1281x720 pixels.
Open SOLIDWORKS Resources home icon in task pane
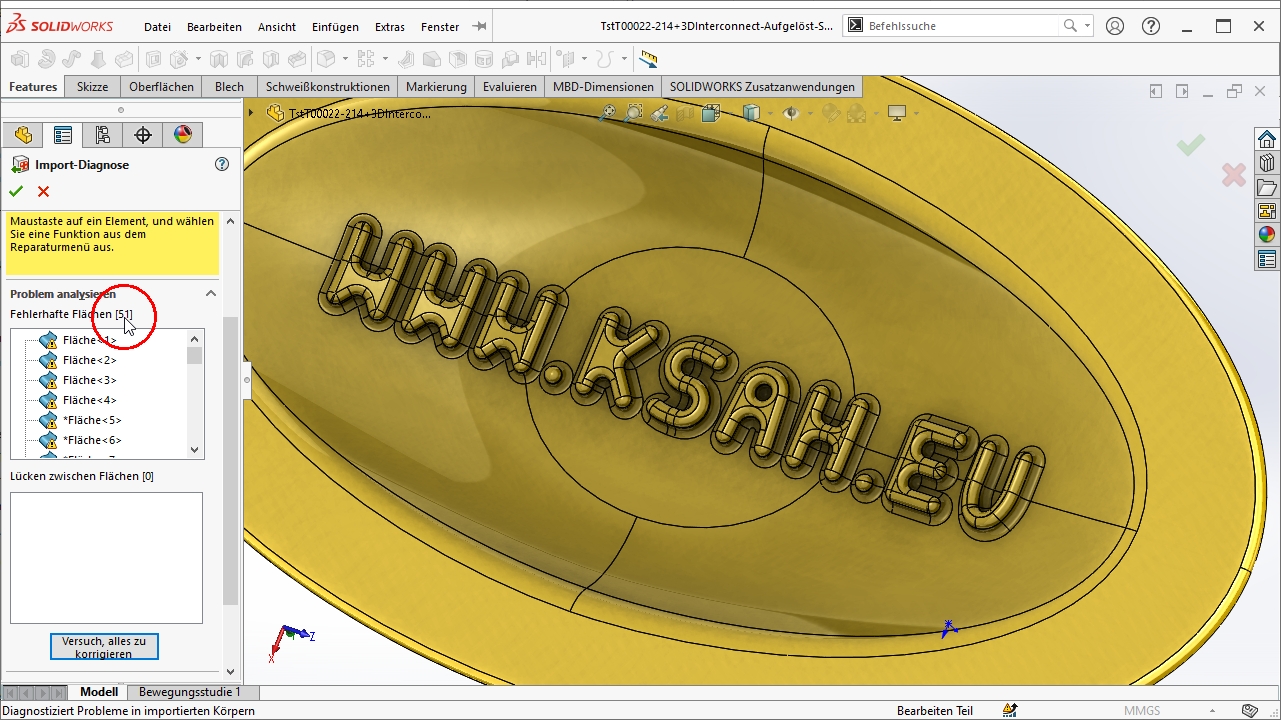[x=1267, y=138]
